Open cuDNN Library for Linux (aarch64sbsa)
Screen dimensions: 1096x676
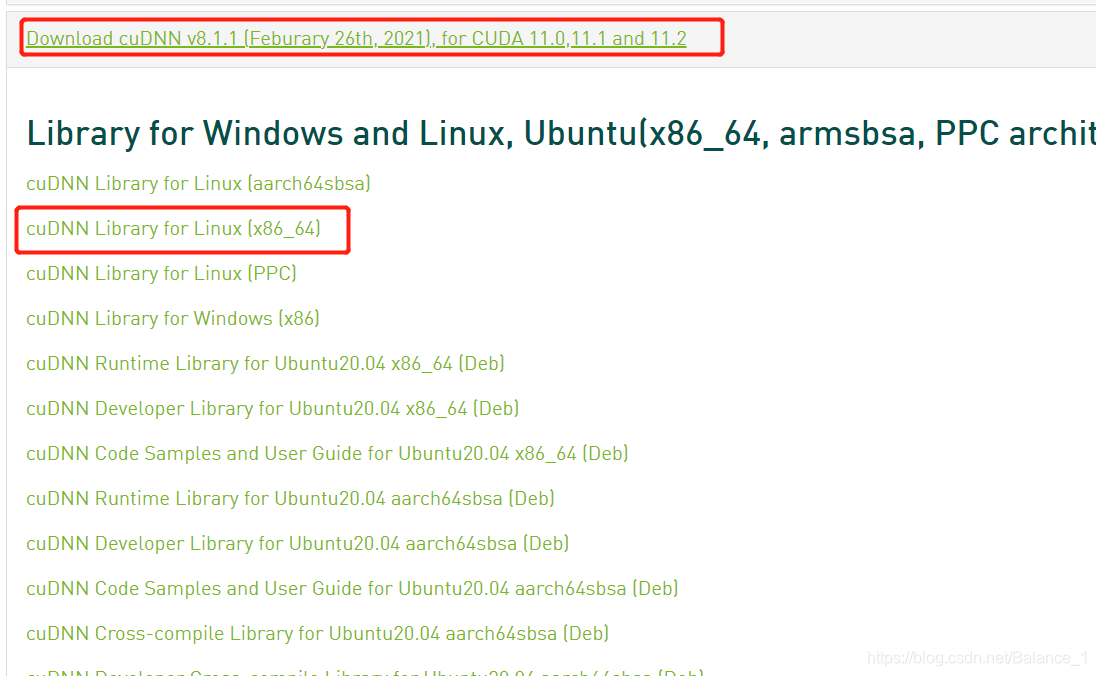point(199,183)
